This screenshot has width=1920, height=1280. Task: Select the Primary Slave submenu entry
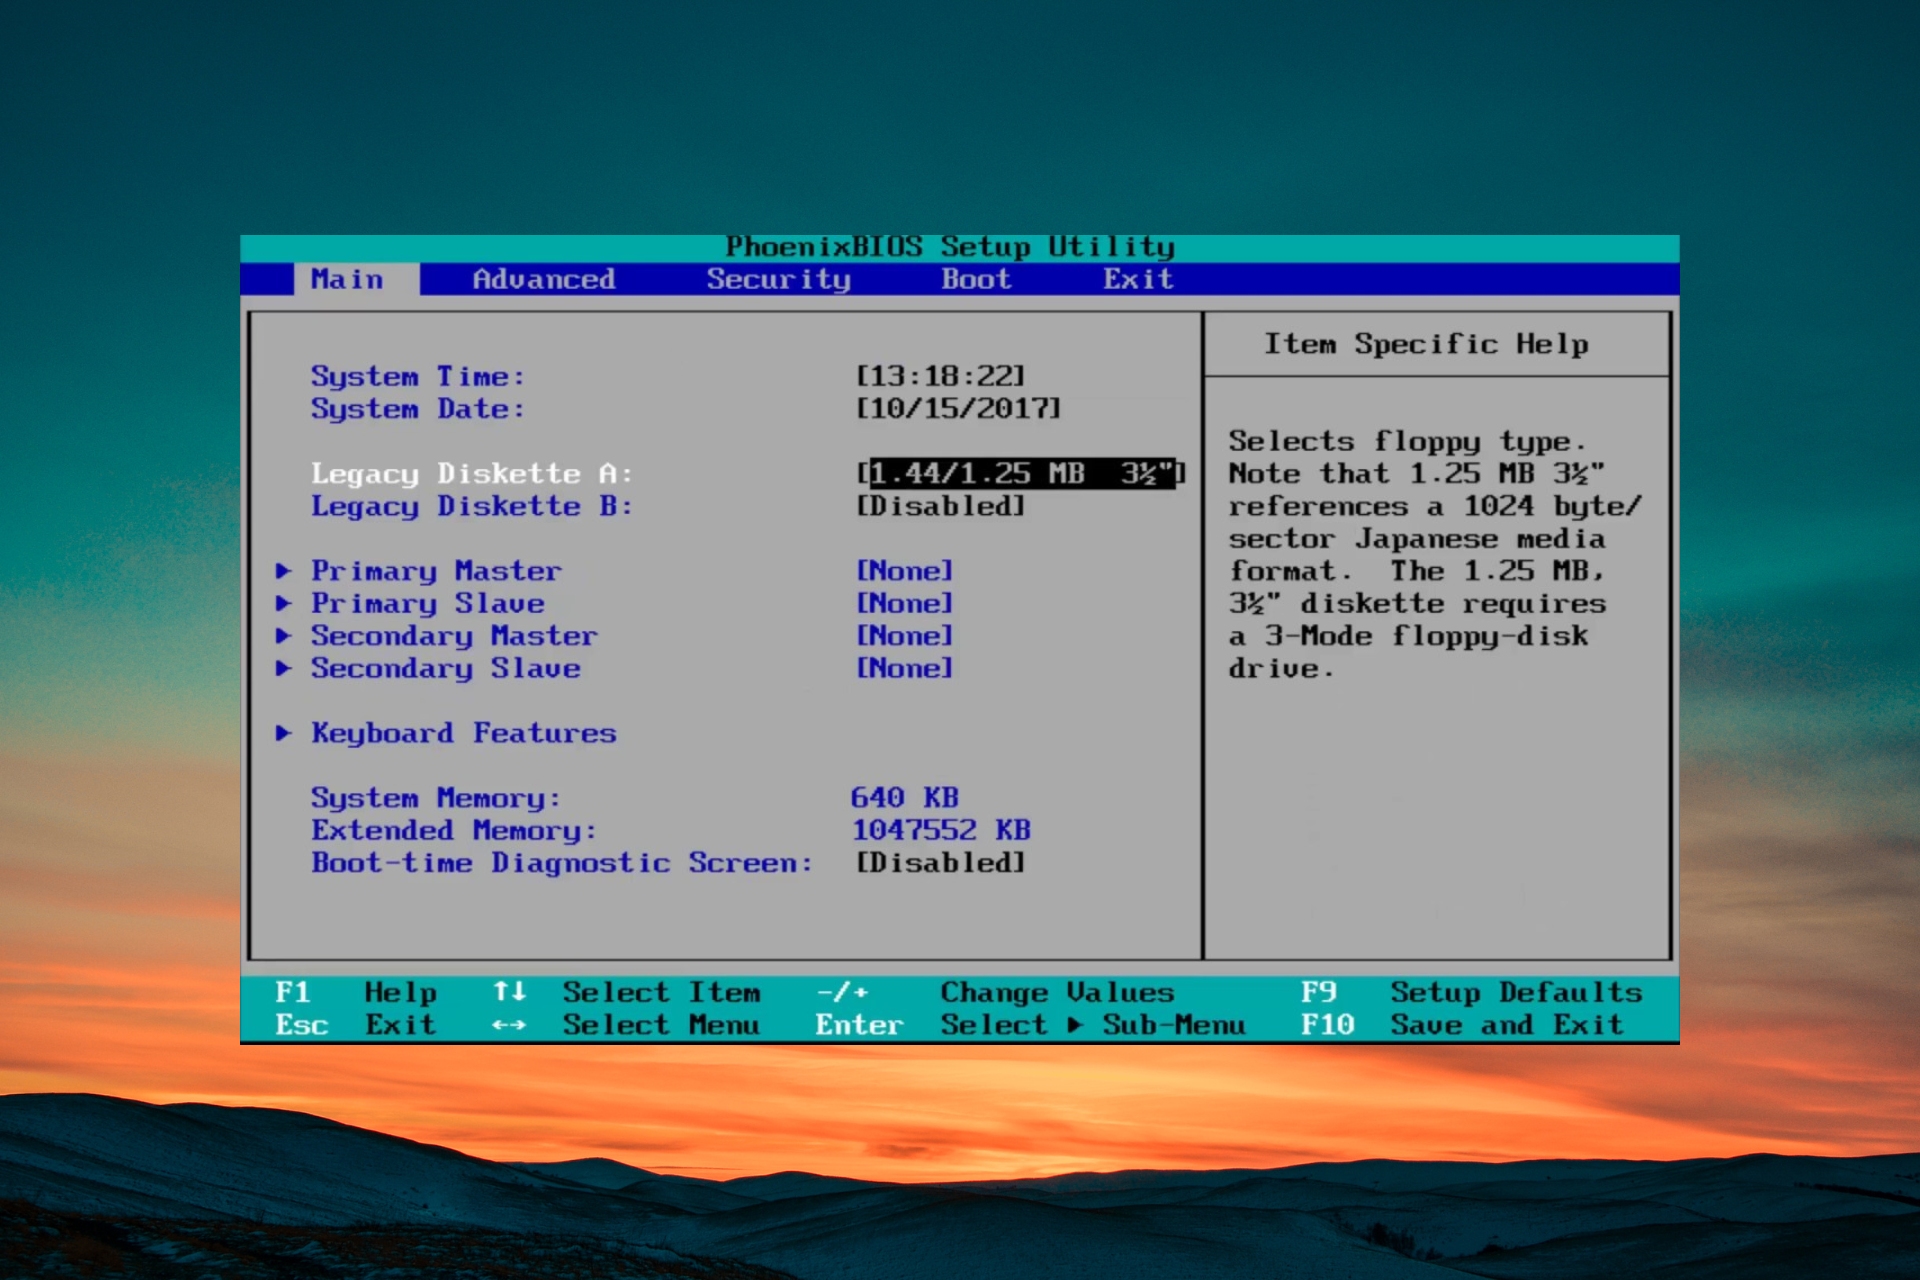[427, 603]
